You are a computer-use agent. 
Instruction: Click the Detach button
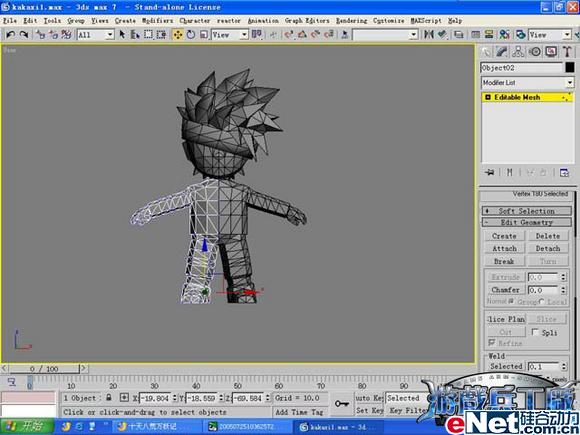(548, 249)
